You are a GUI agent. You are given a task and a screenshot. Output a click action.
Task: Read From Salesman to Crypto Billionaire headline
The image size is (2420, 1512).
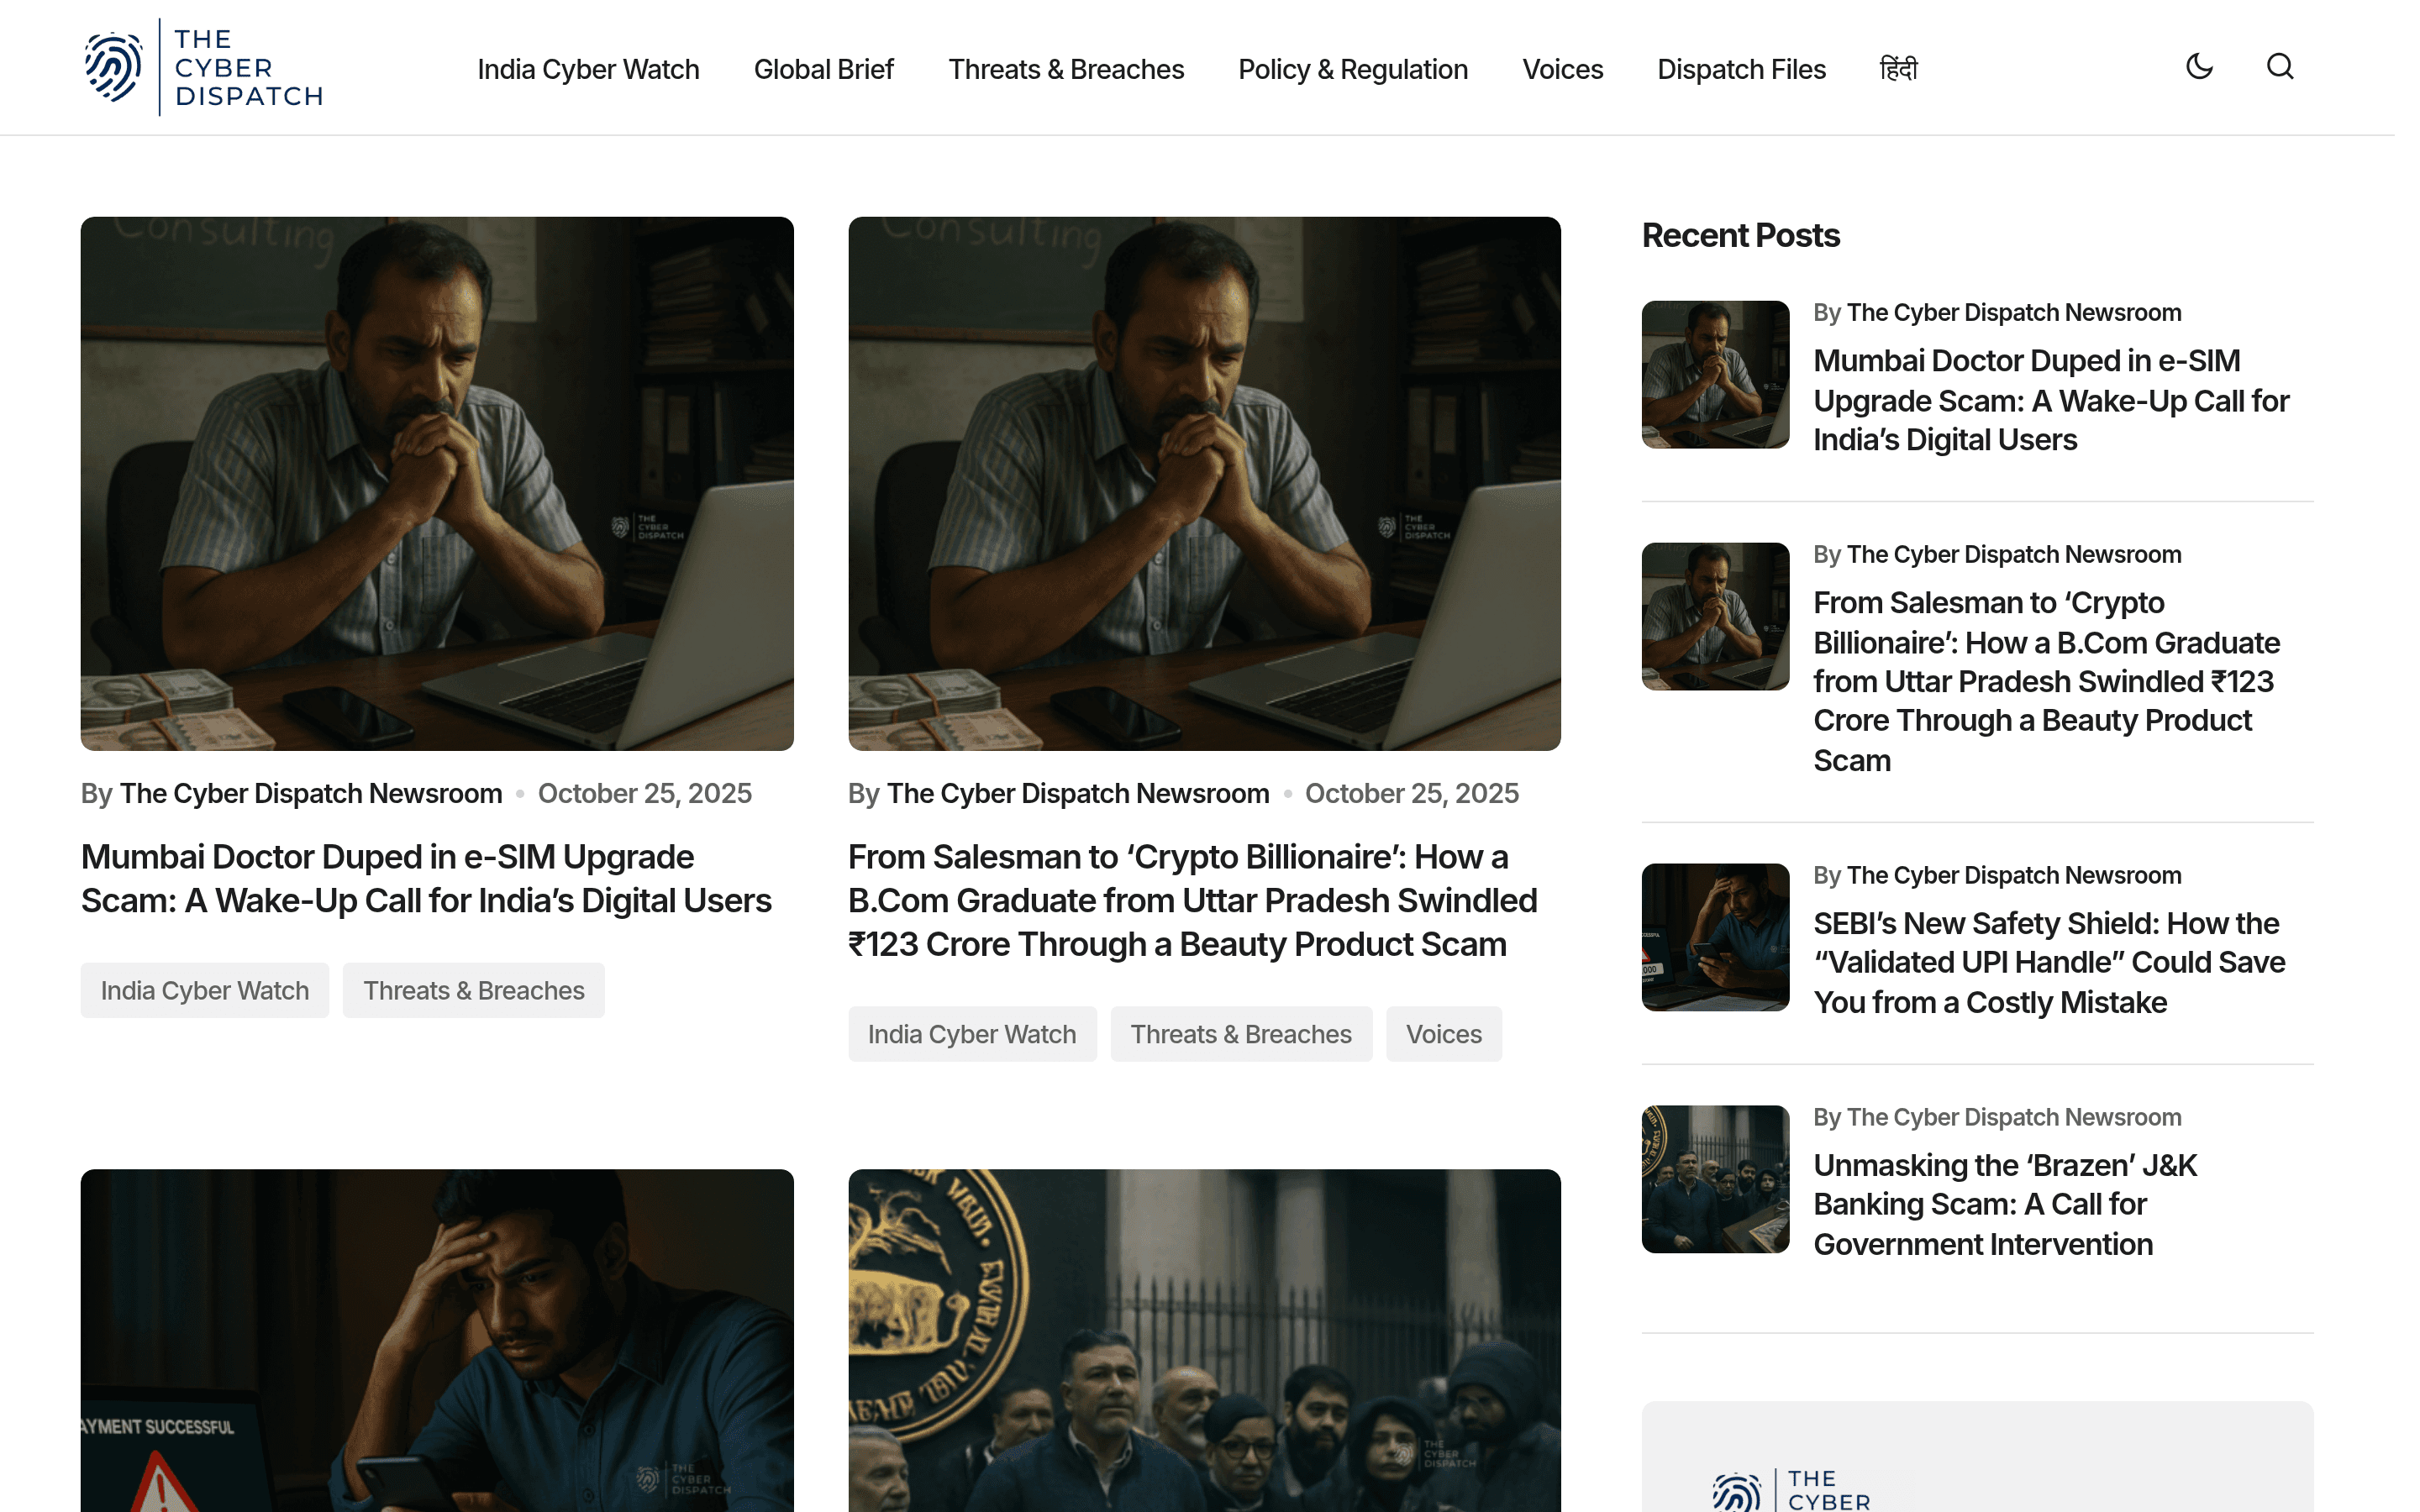[1192, 900]
